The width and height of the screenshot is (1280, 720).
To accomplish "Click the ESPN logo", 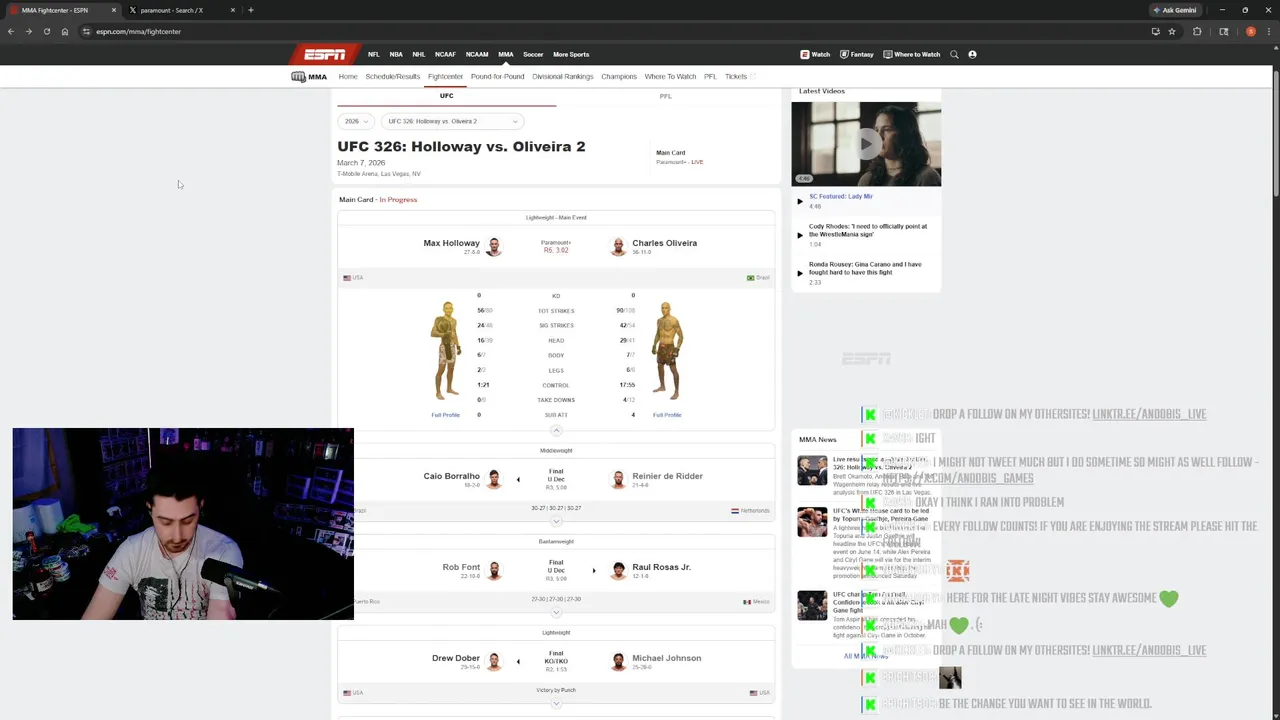I will [x=325, y=54].
